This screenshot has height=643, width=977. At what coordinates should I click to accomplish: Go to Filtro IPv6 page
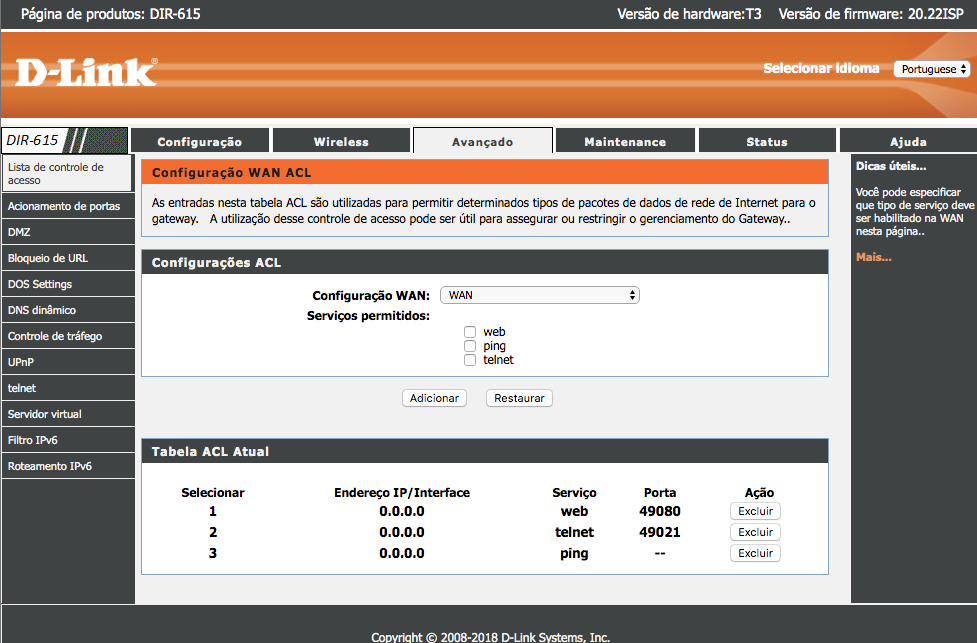[x=68, y=440]
